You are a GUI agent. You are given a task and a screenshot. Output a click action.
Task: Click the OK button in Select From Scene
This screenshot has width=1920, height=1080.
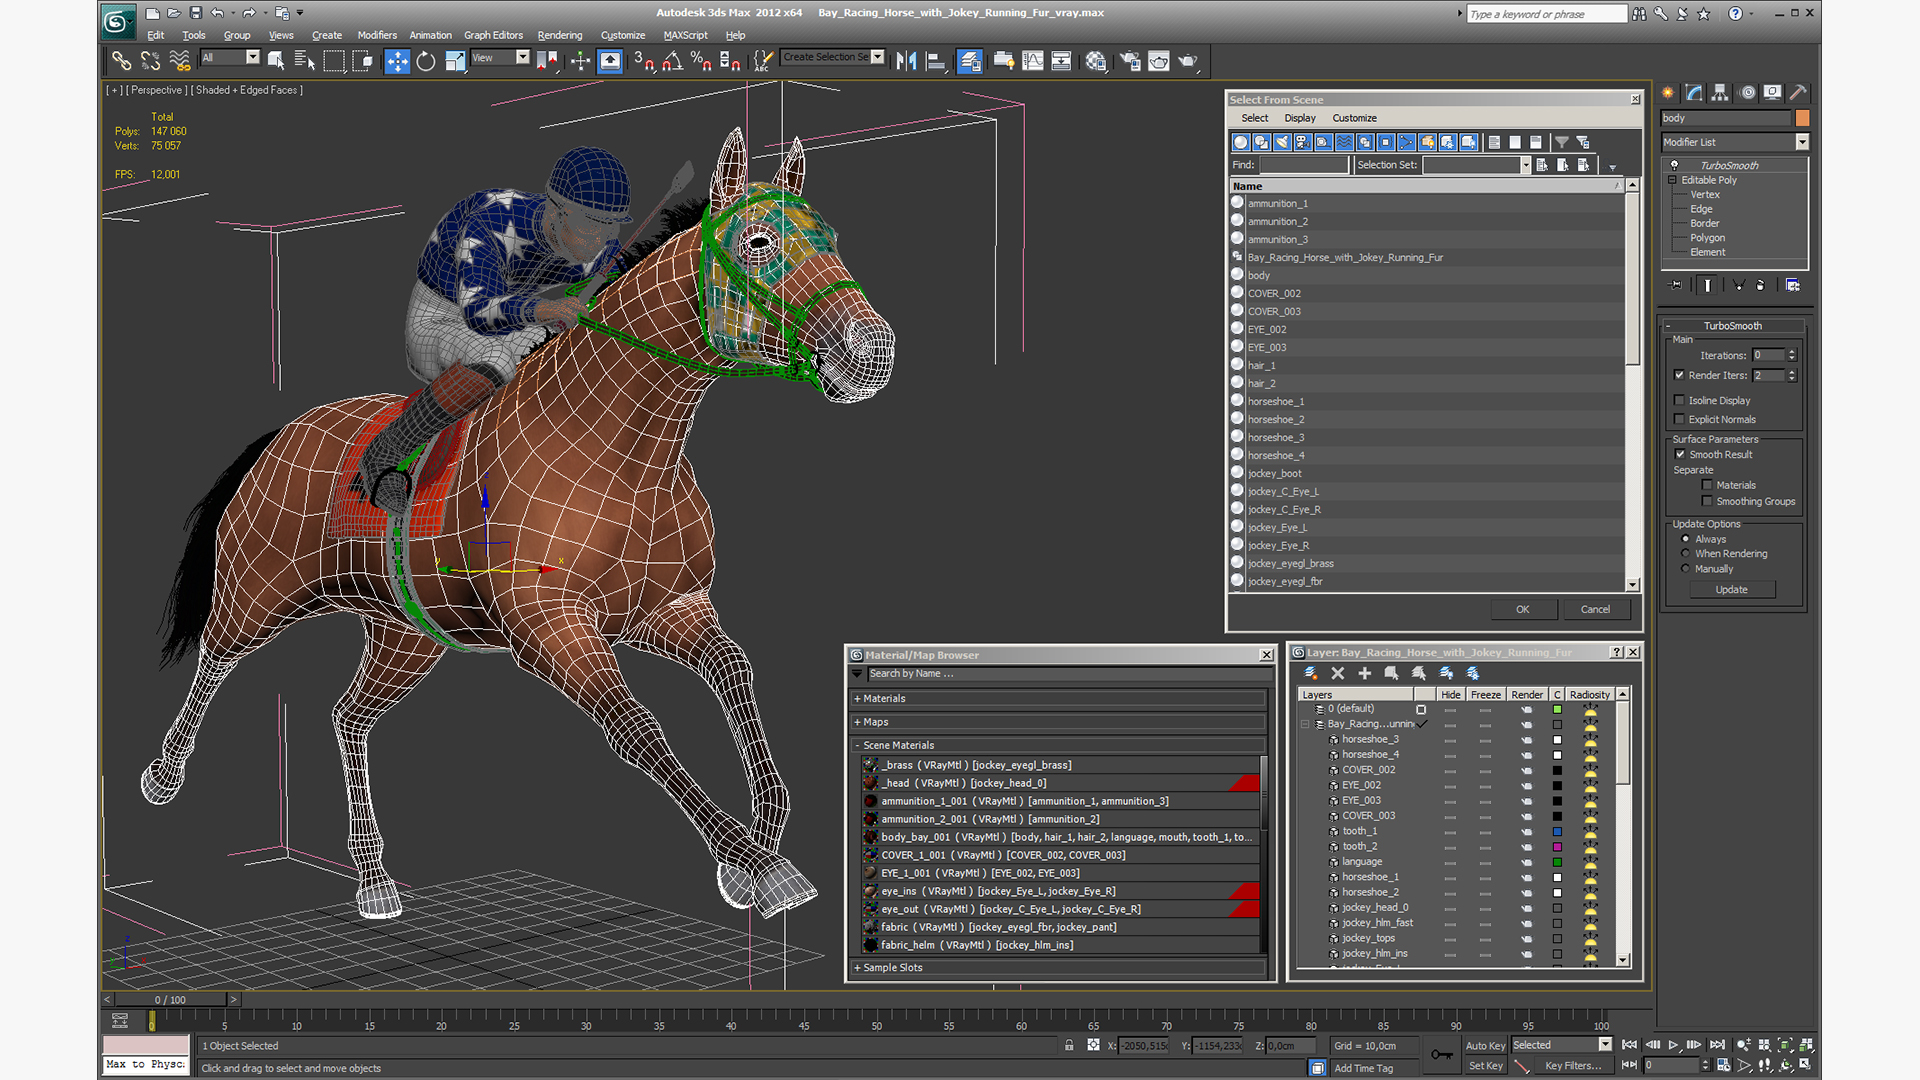pyautogui.click(x=1520, y=608)
